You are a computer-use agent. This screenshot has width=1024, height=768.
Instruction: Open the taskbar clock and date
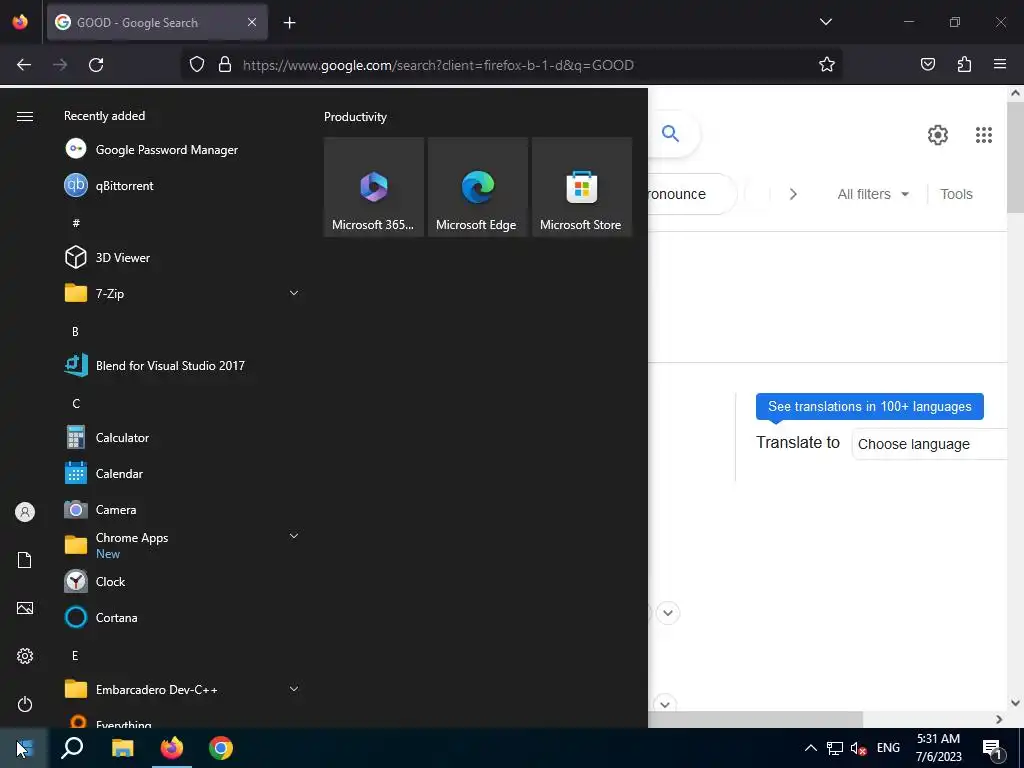pos(938,748)
